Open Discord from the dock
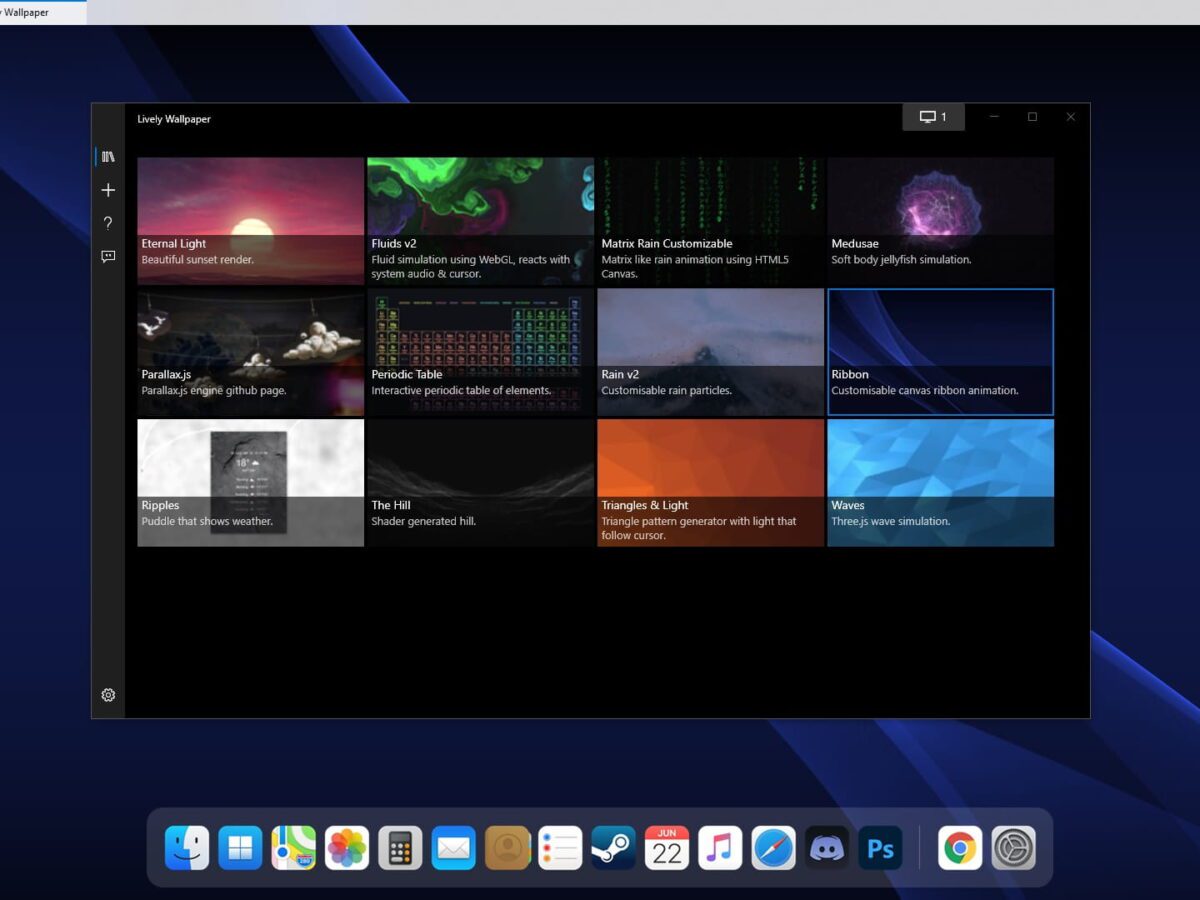 827,848
